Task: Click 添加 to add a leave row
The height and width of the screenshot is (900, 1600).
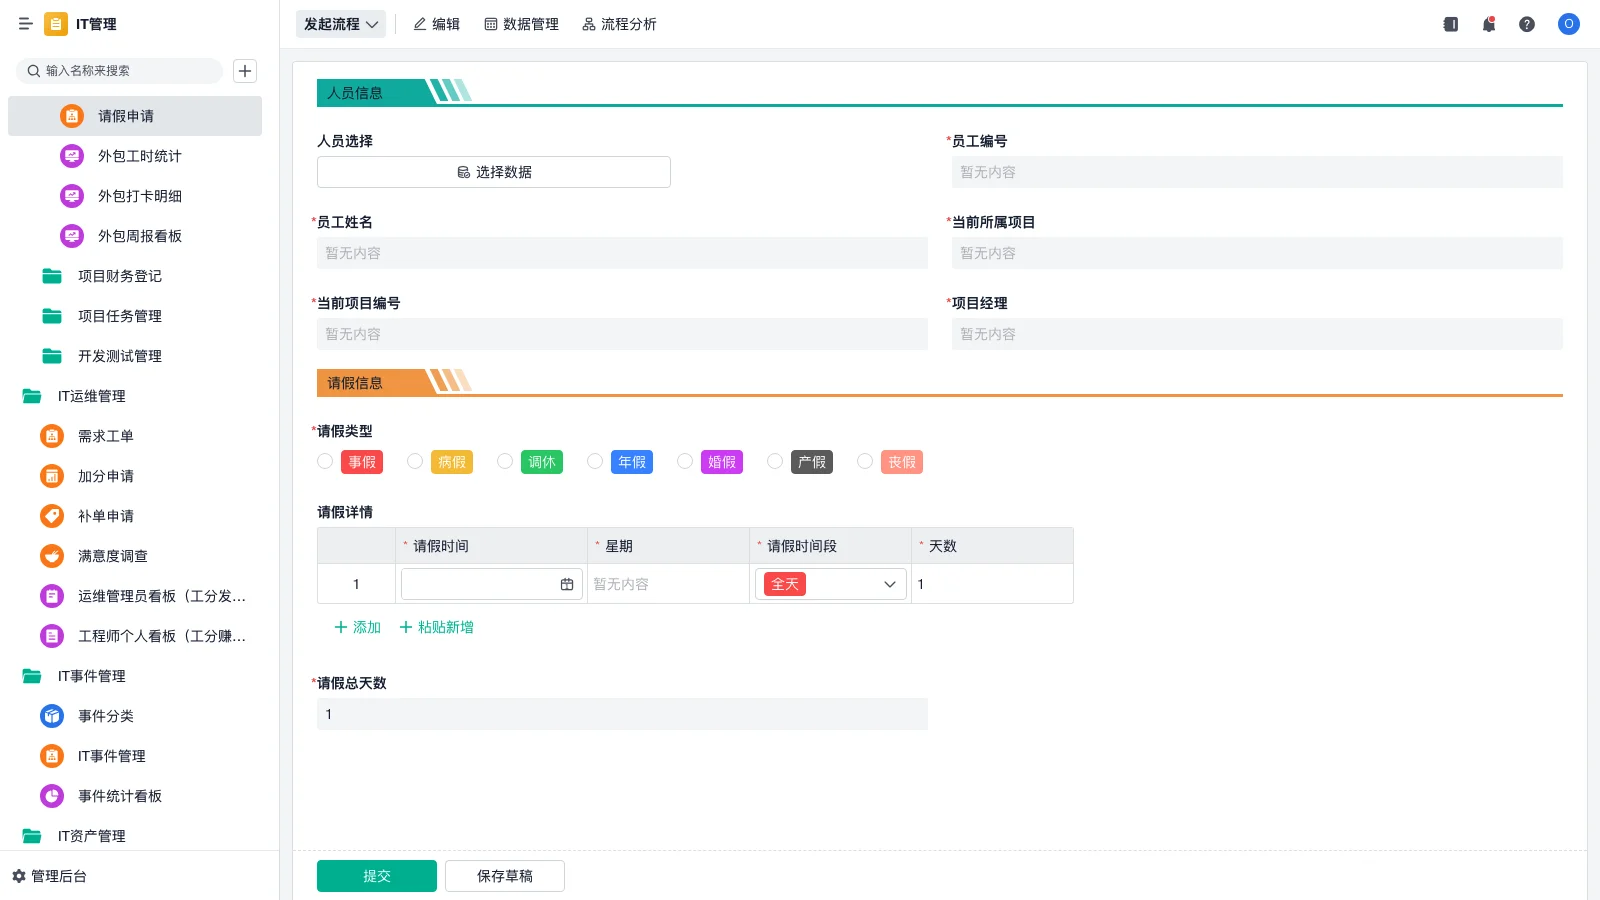Action: (355, 627)
